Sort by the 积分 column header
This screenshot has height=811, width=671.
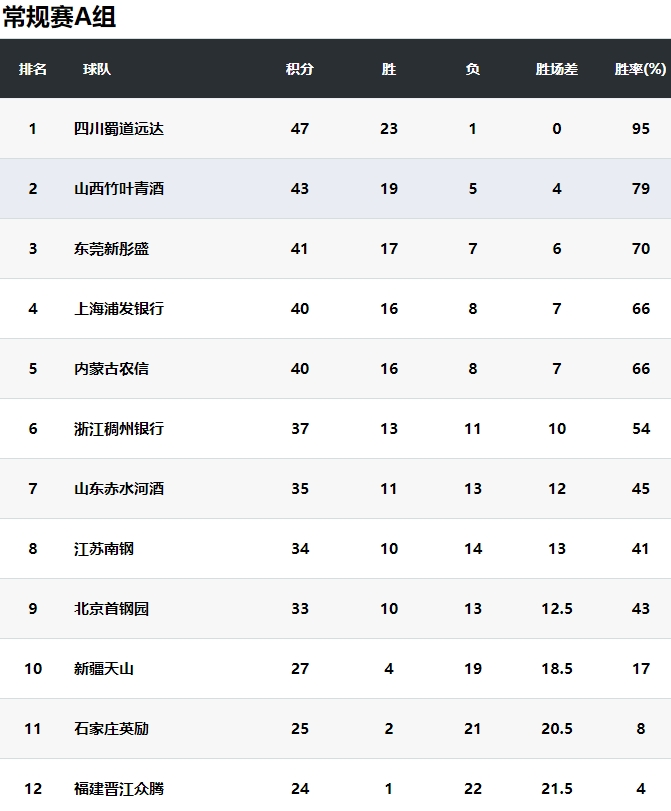[x=300, y=69]
